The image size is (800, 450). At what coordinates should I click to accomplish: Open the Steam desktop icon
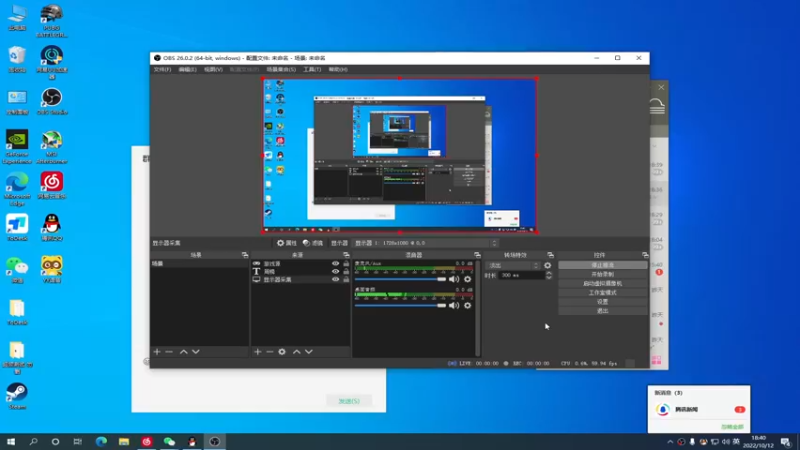pyautogui.click(x=17, y=396)
